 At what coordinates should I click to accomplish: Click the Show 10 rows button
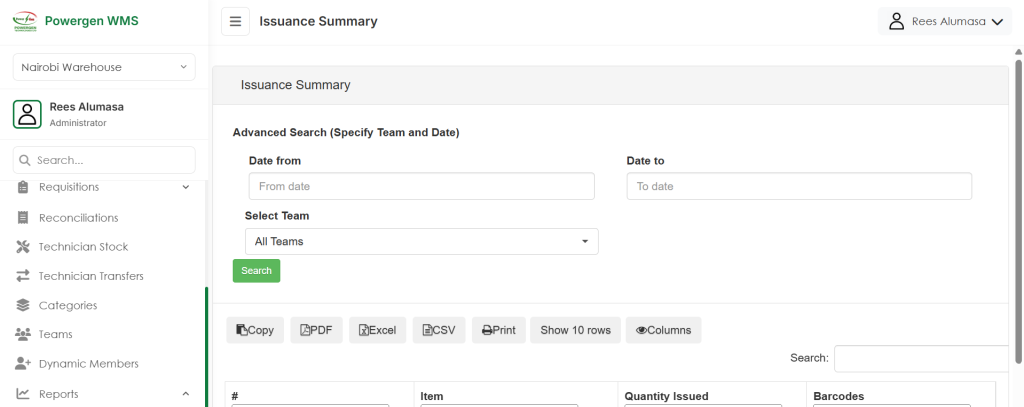(x=575, y=330)
